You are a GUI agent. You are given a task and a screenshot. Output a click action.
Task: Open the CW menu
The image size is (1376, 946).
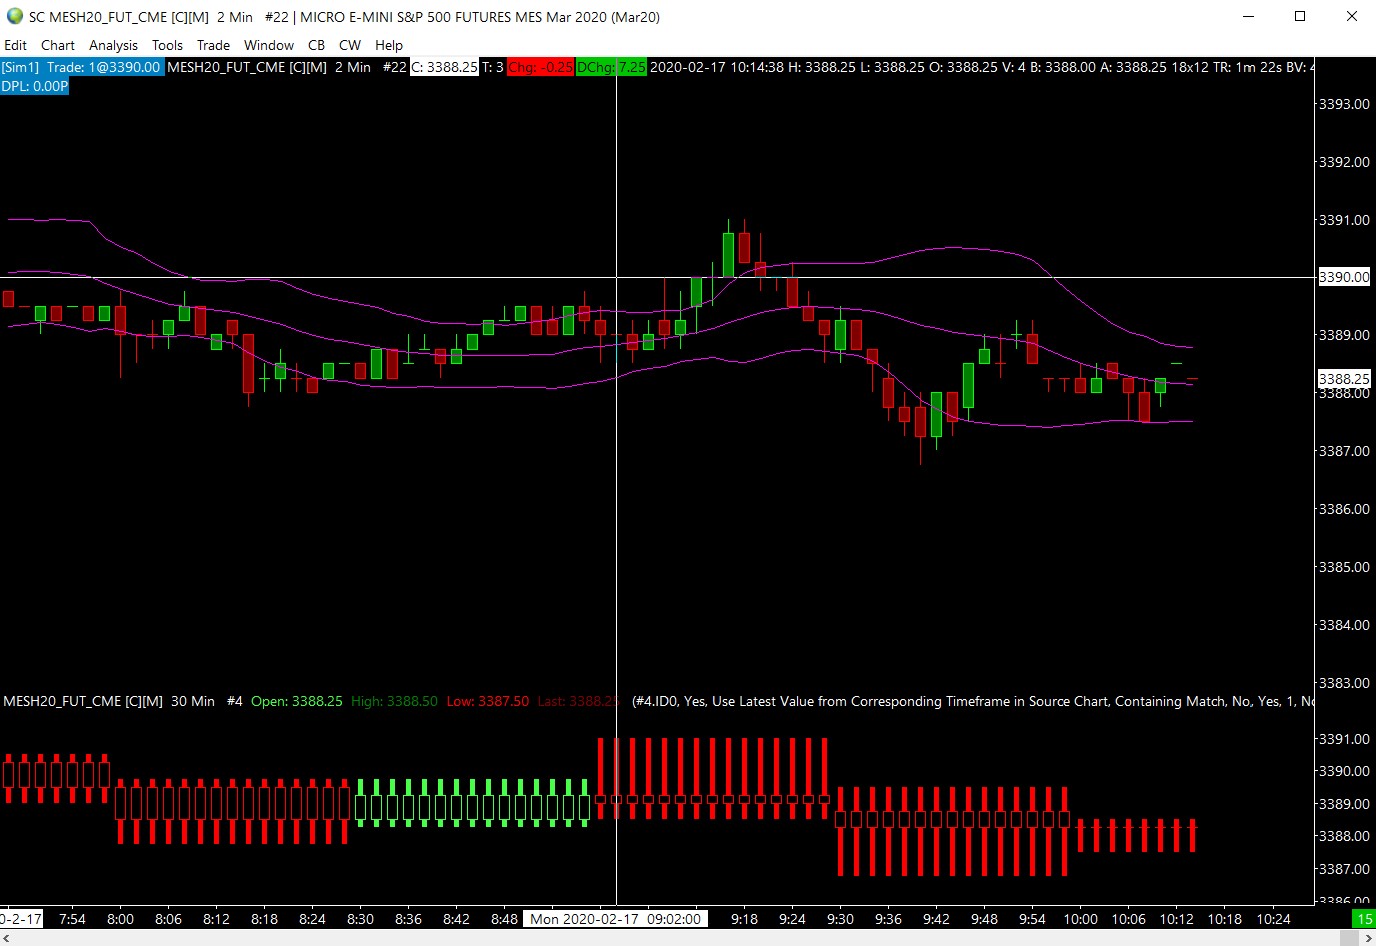coord(350,45)
